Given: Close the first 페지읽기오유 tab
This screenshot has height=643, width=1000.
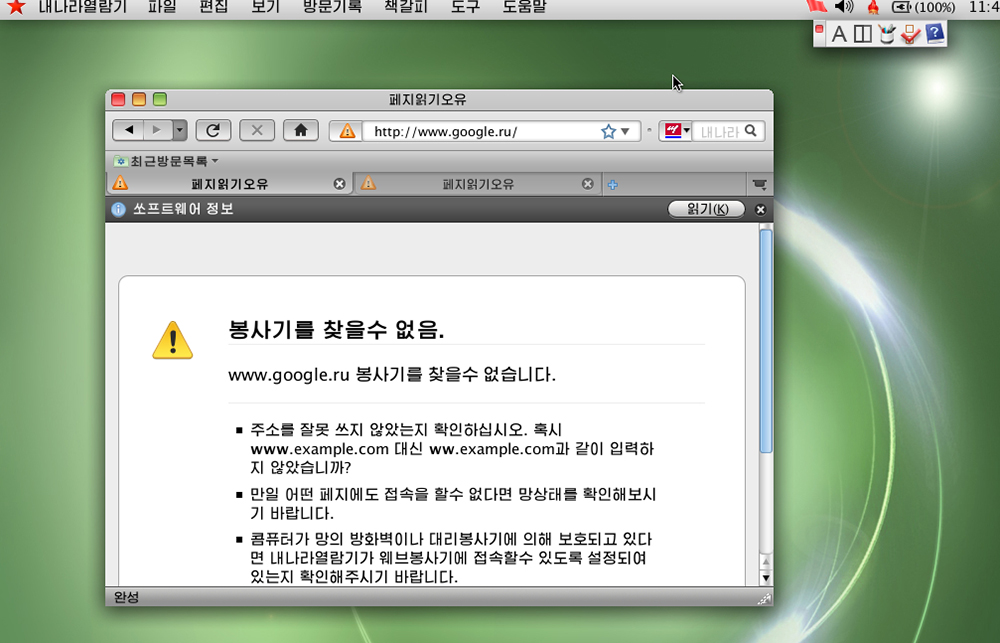Looking at the screenshot, I should coord(339,184).
